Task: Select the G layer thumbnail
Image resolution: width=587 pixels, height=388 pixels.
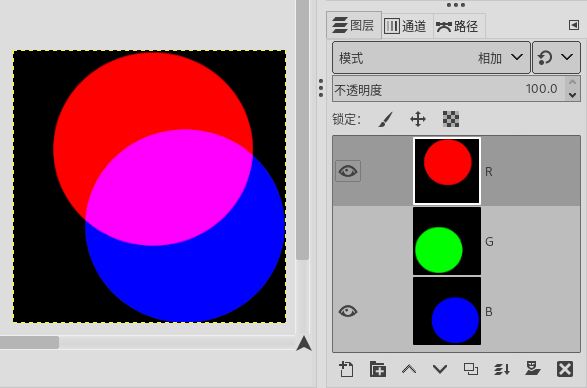Action: pyautogui.click(x=447, y=241)
